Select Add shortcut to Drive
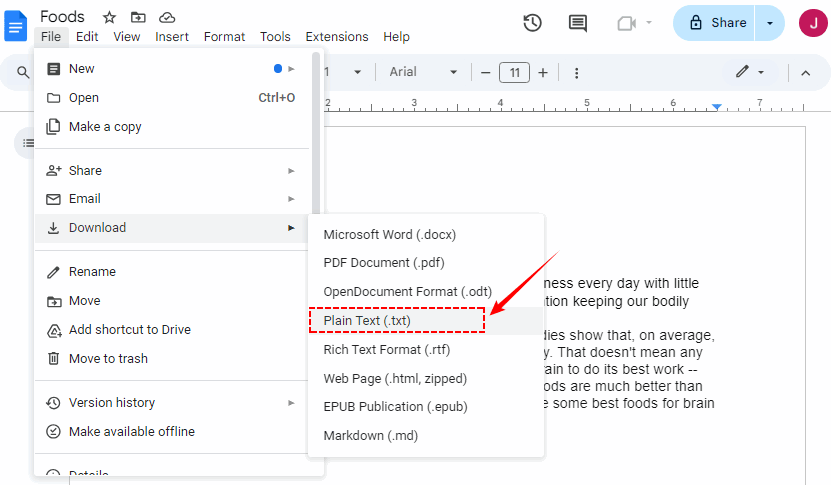The image size is (831, 485). pyautogui.click(x=172, y=330)
